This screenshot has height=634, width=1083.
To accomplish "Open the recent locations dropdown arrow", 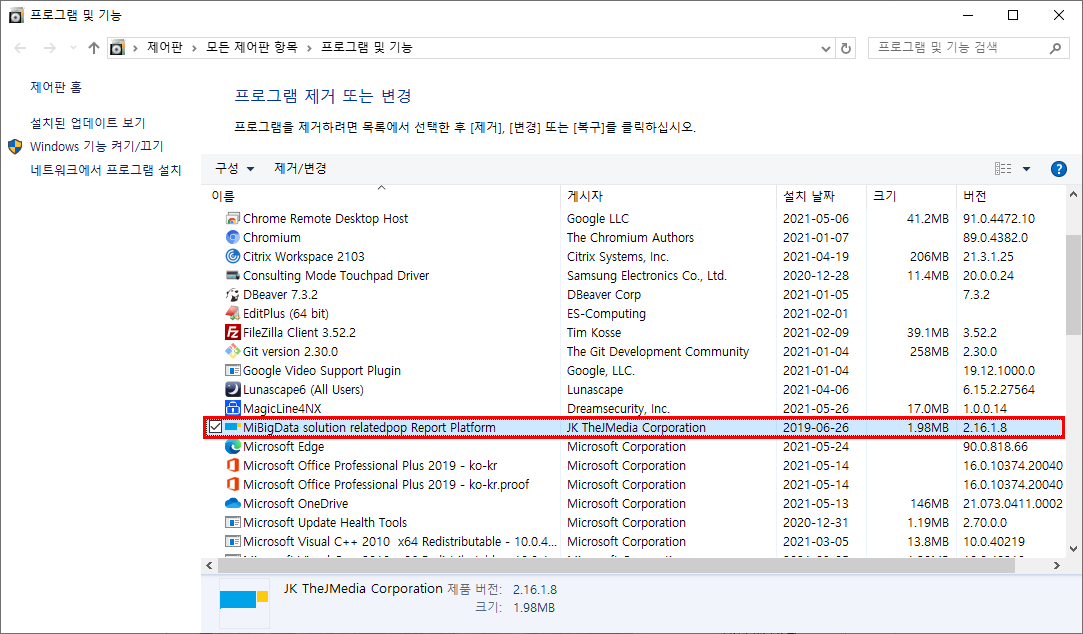I will (x=73, y=48).
